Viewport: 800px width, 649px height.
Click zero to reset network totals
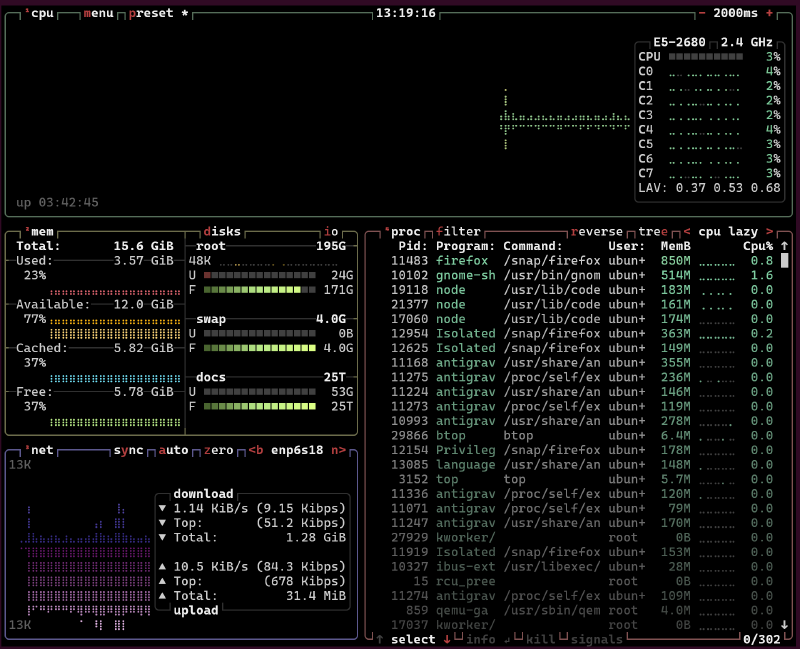[217, 450]
